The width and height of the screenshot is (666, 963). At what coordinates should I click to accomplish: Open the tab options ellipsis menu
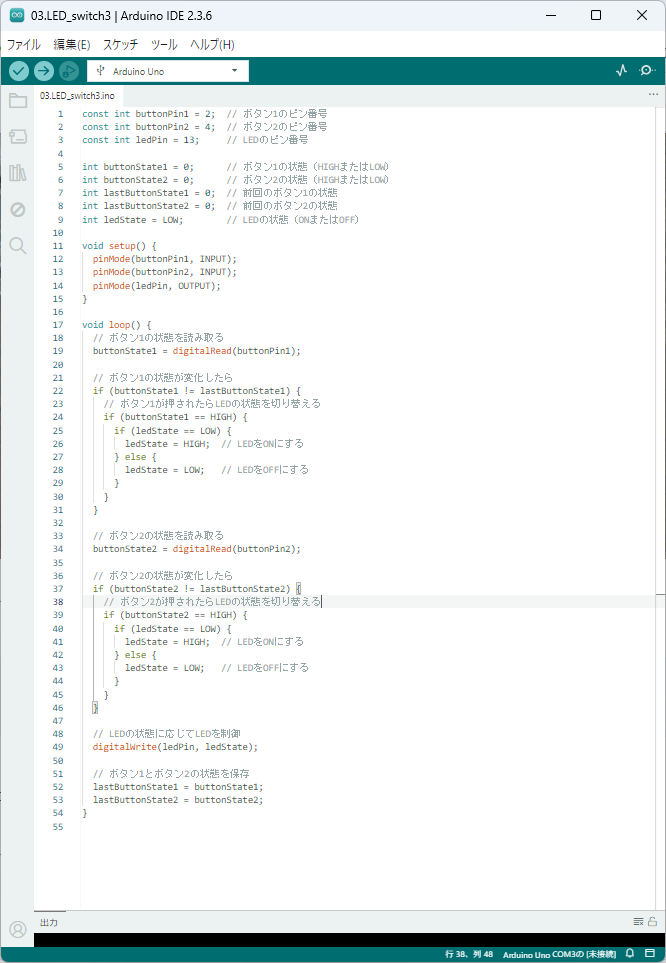point(653,95)
